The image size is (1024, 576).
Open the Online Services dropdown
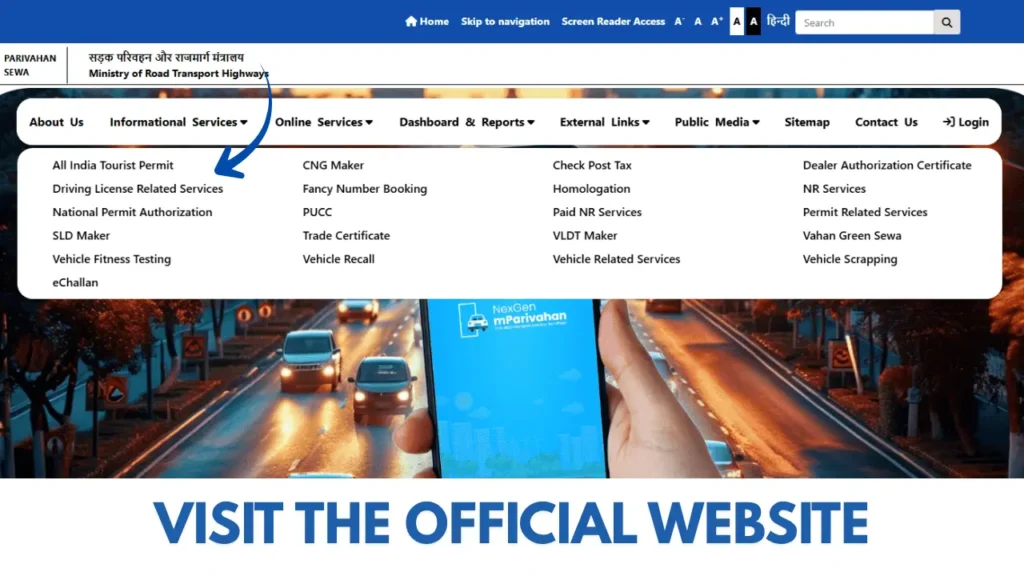[x=323, y=121]
